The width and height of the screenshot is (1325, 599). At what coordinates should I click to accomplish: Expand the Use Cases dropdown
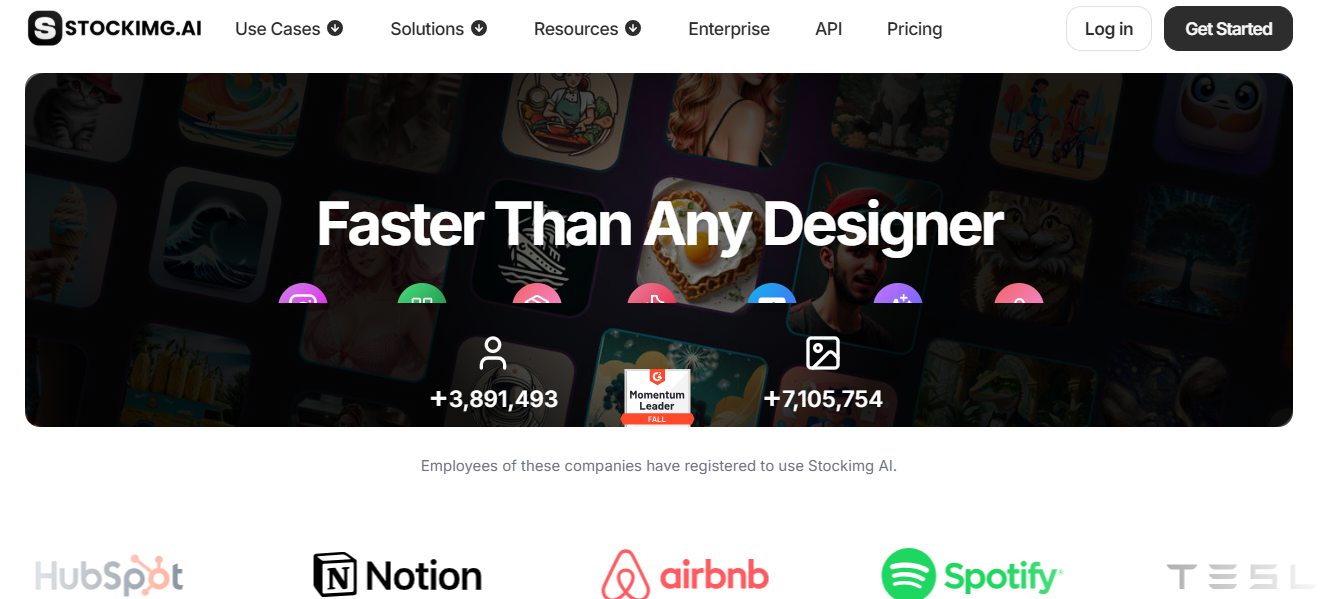(289, 29)
